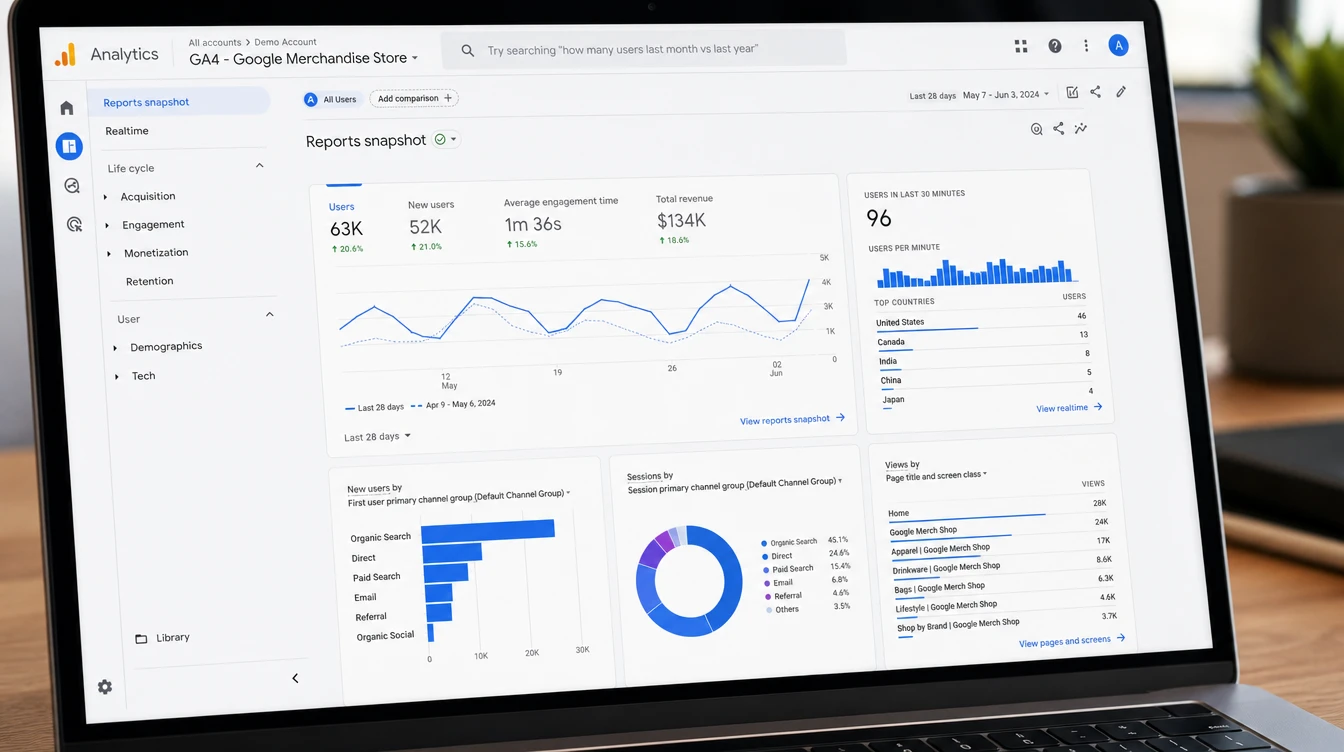Click the account avatar 'A'
The height and width of the screenshot is (752, 1344).
point(1119,45)
